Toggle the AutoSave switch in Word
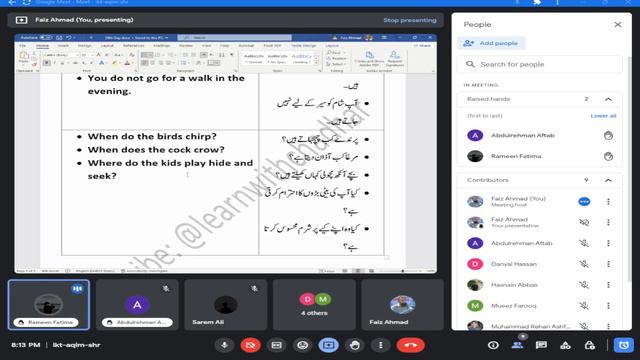Screen dimensions: 640x360 click(x=45, y=38)
